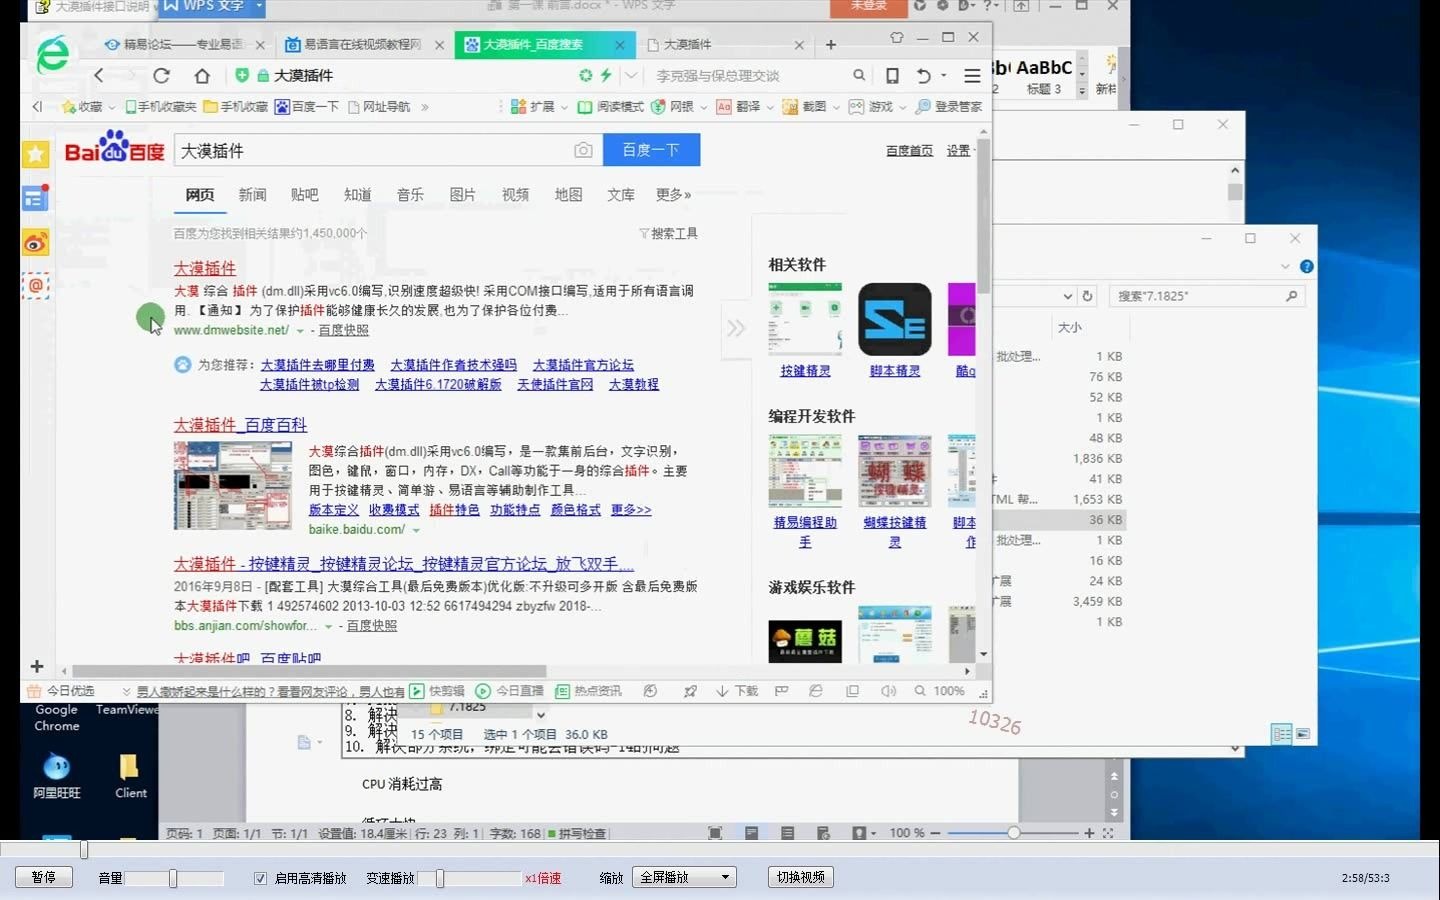Select the 图片 search category
1440x900 pixels.
click(x=462, y=195)
